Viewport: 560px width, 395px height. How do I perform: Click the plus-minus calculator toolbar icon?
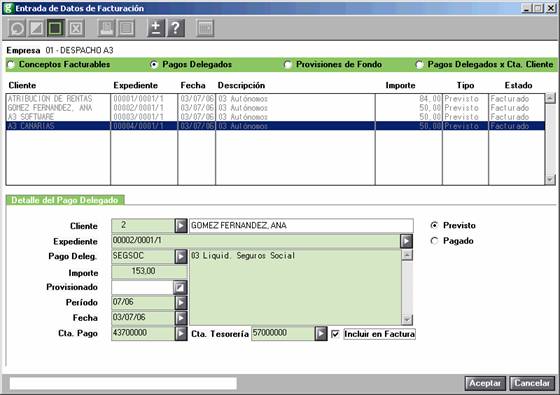pos(156,28)
